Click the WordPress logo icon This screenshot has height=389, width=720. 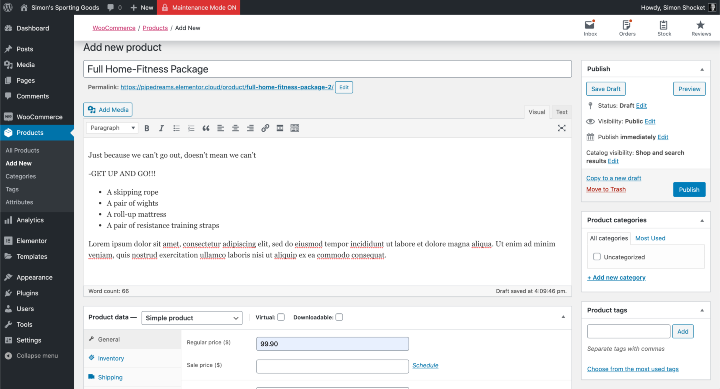point(8,7)
